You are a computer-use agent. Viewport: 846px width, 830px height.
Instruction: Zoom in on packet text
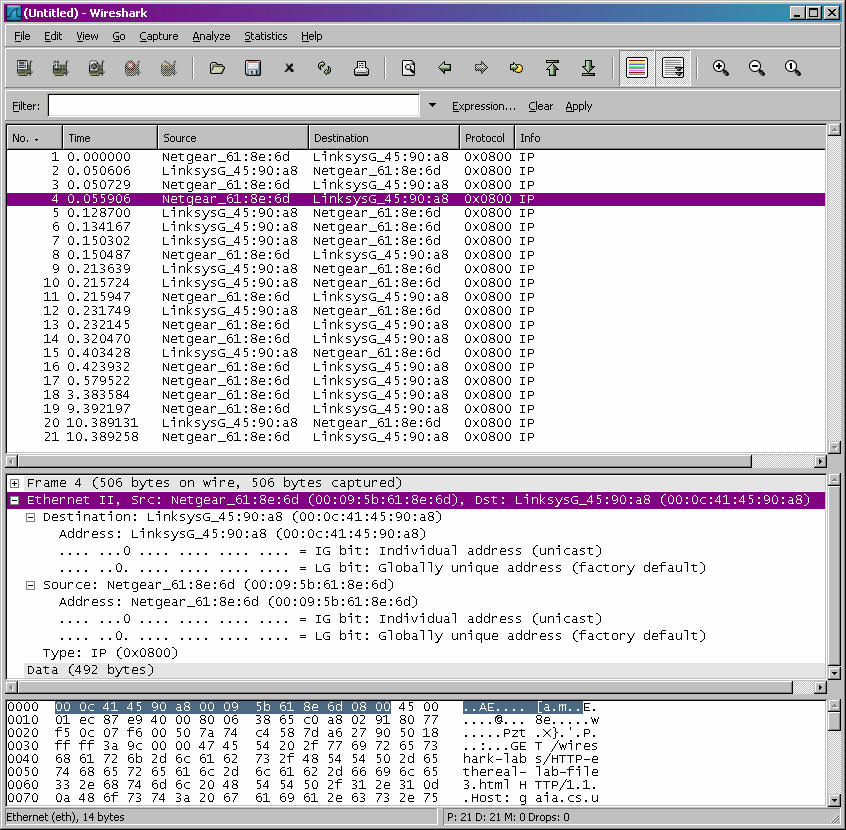click(721, 68)
